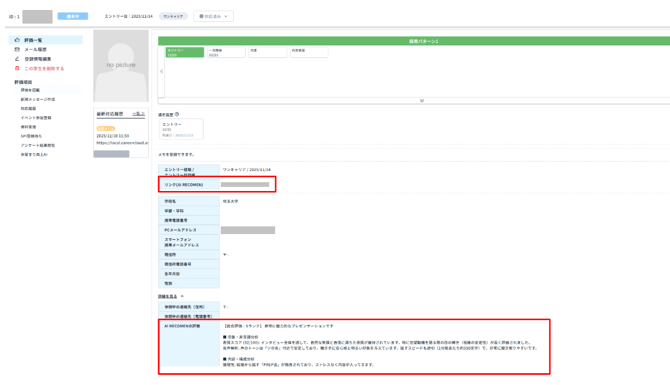670x385 pixels.
Task: Click the pencil icon beside 登録情報編集
Action: pos(17,59)
